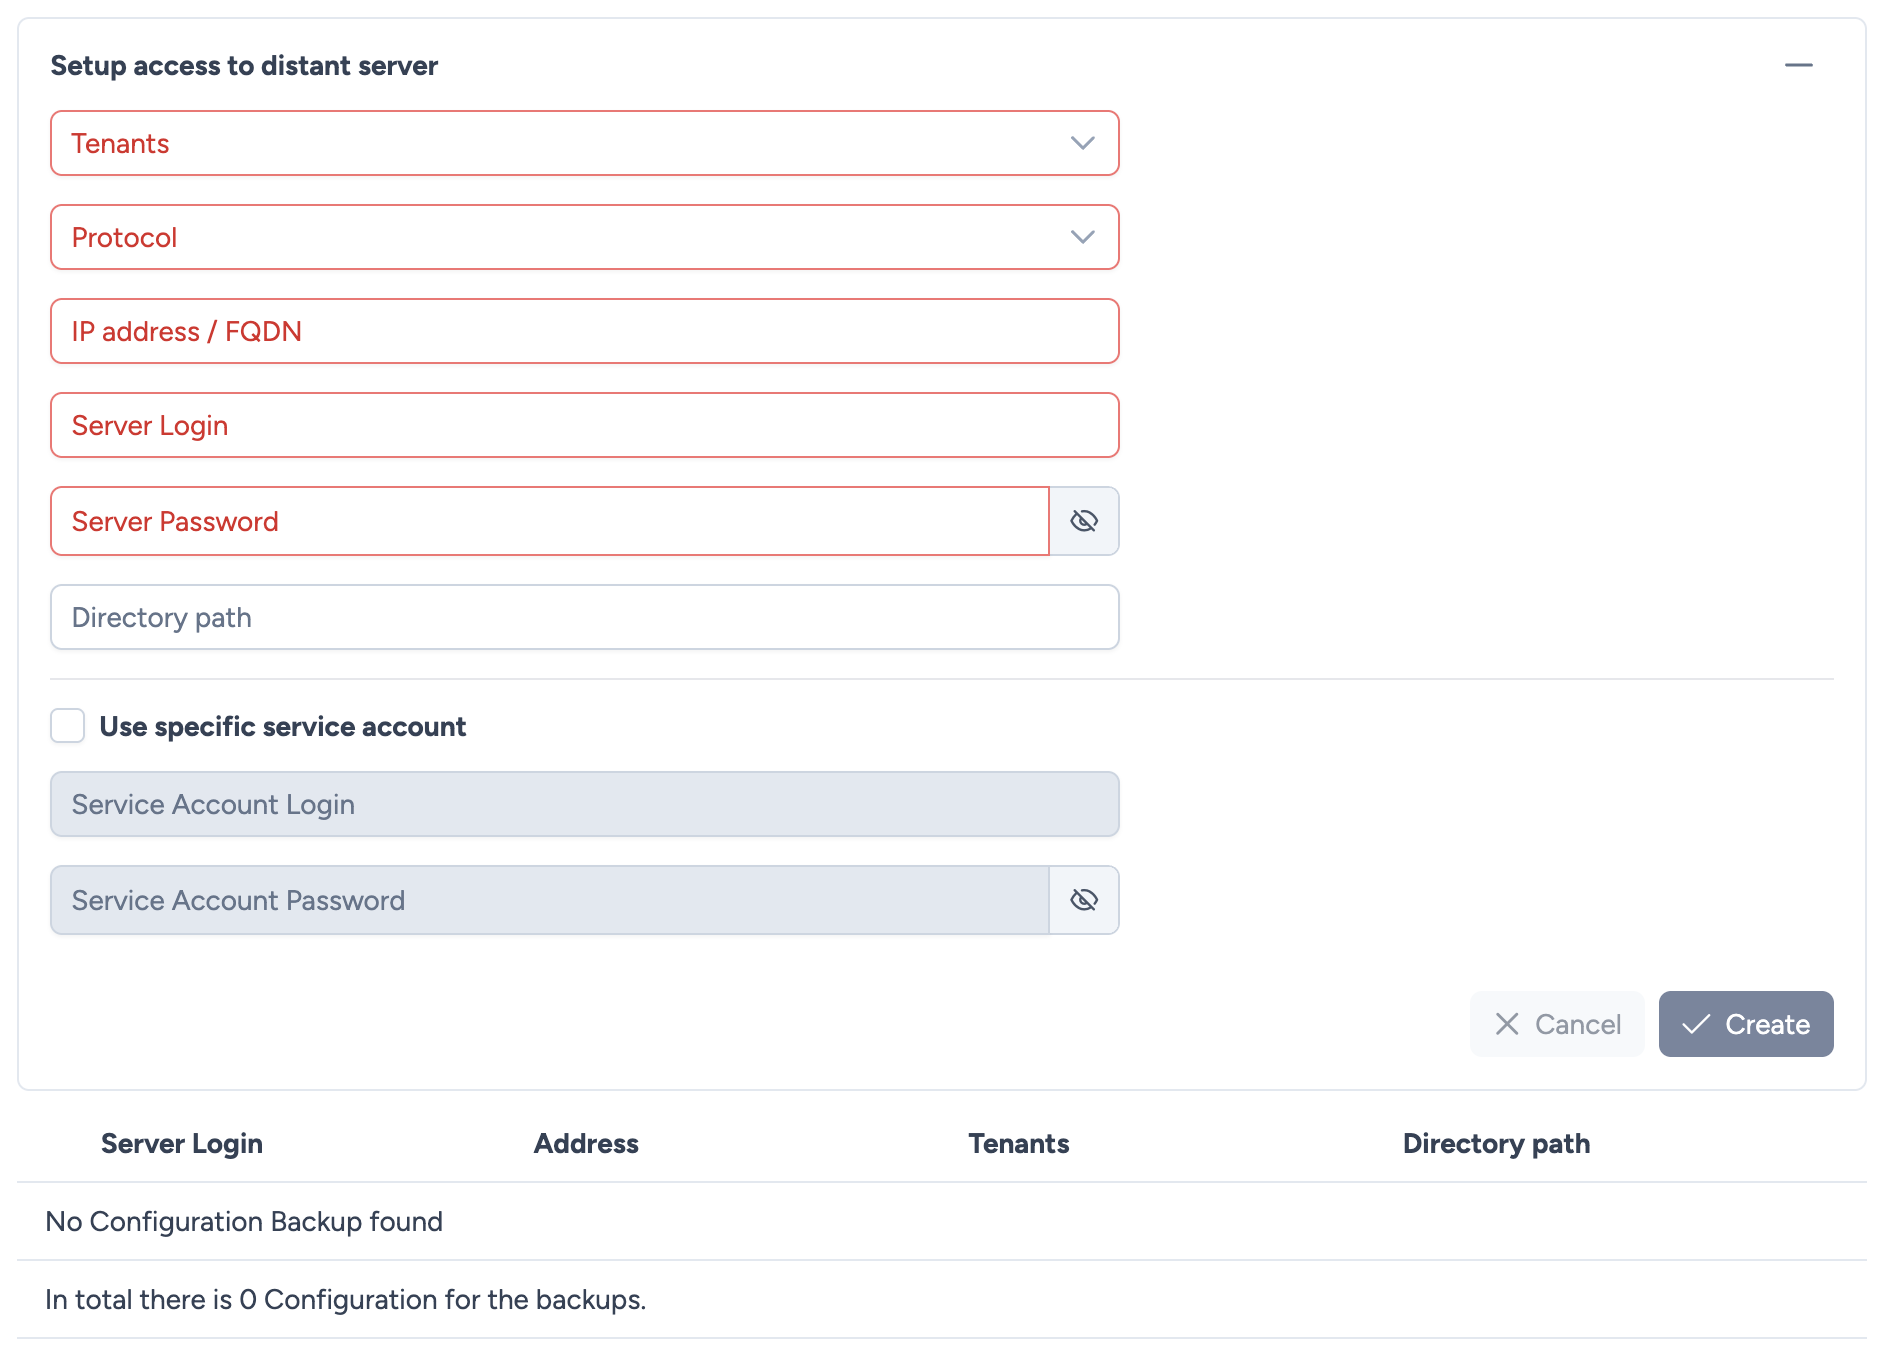Reveal the Service Account Password with eye icon

point(1083,900)
